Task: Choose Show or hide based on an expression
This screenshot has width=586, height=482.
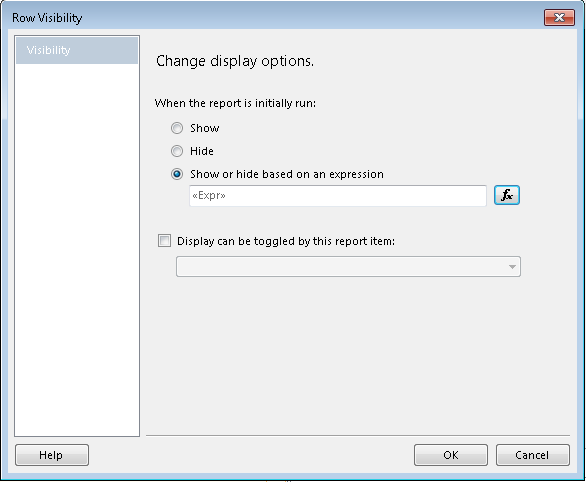Action: (177, 174)
